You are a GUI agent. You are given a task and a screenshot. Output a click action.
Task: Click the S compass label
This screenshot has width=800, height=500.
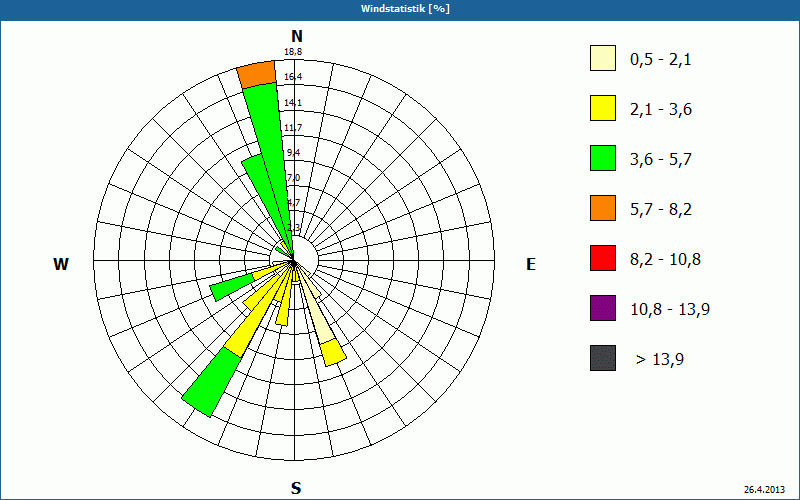296,488
